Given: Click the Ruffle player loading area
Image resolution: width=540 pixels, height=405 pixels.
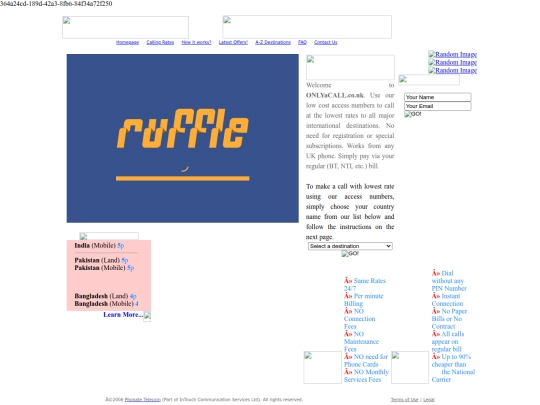Looking at the screenshot, I should (183, 138).
